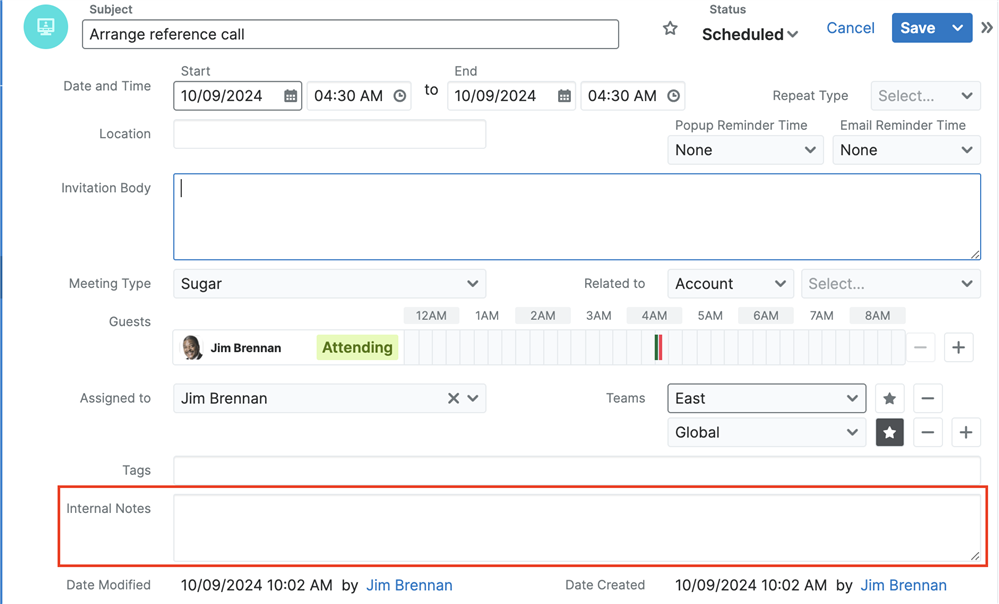Set East as primary team star

pyautogui.click(x=889, y=398)
